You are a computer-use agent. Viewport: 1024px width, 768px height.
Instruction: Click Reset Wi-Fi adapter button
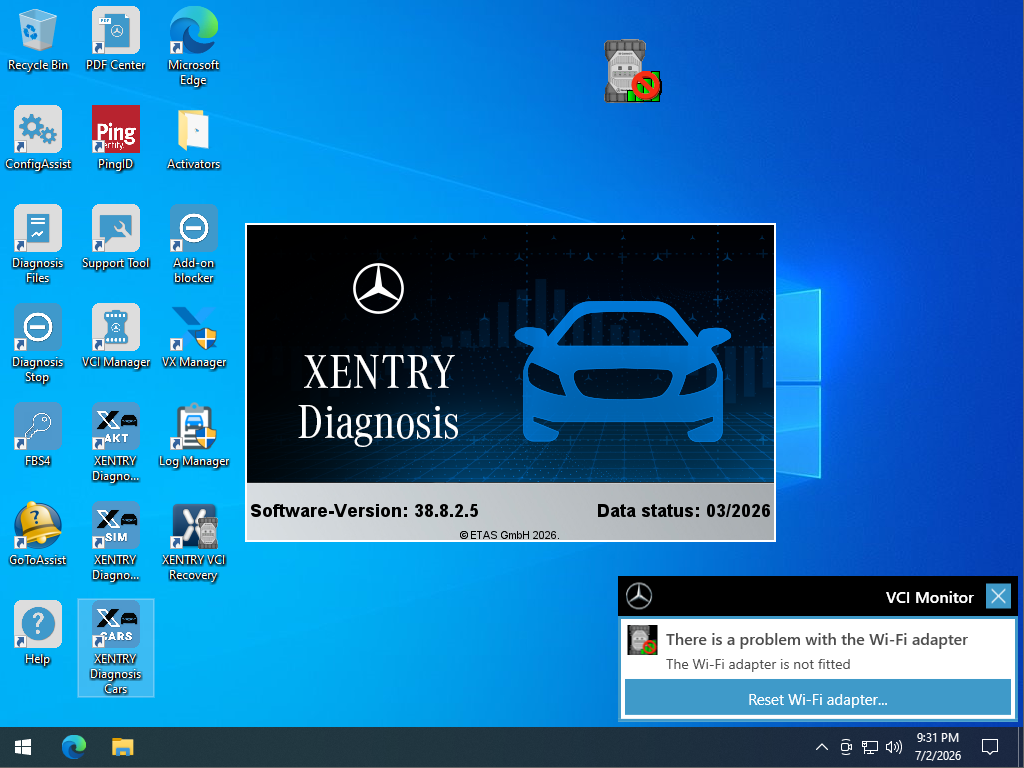[818, 699]
